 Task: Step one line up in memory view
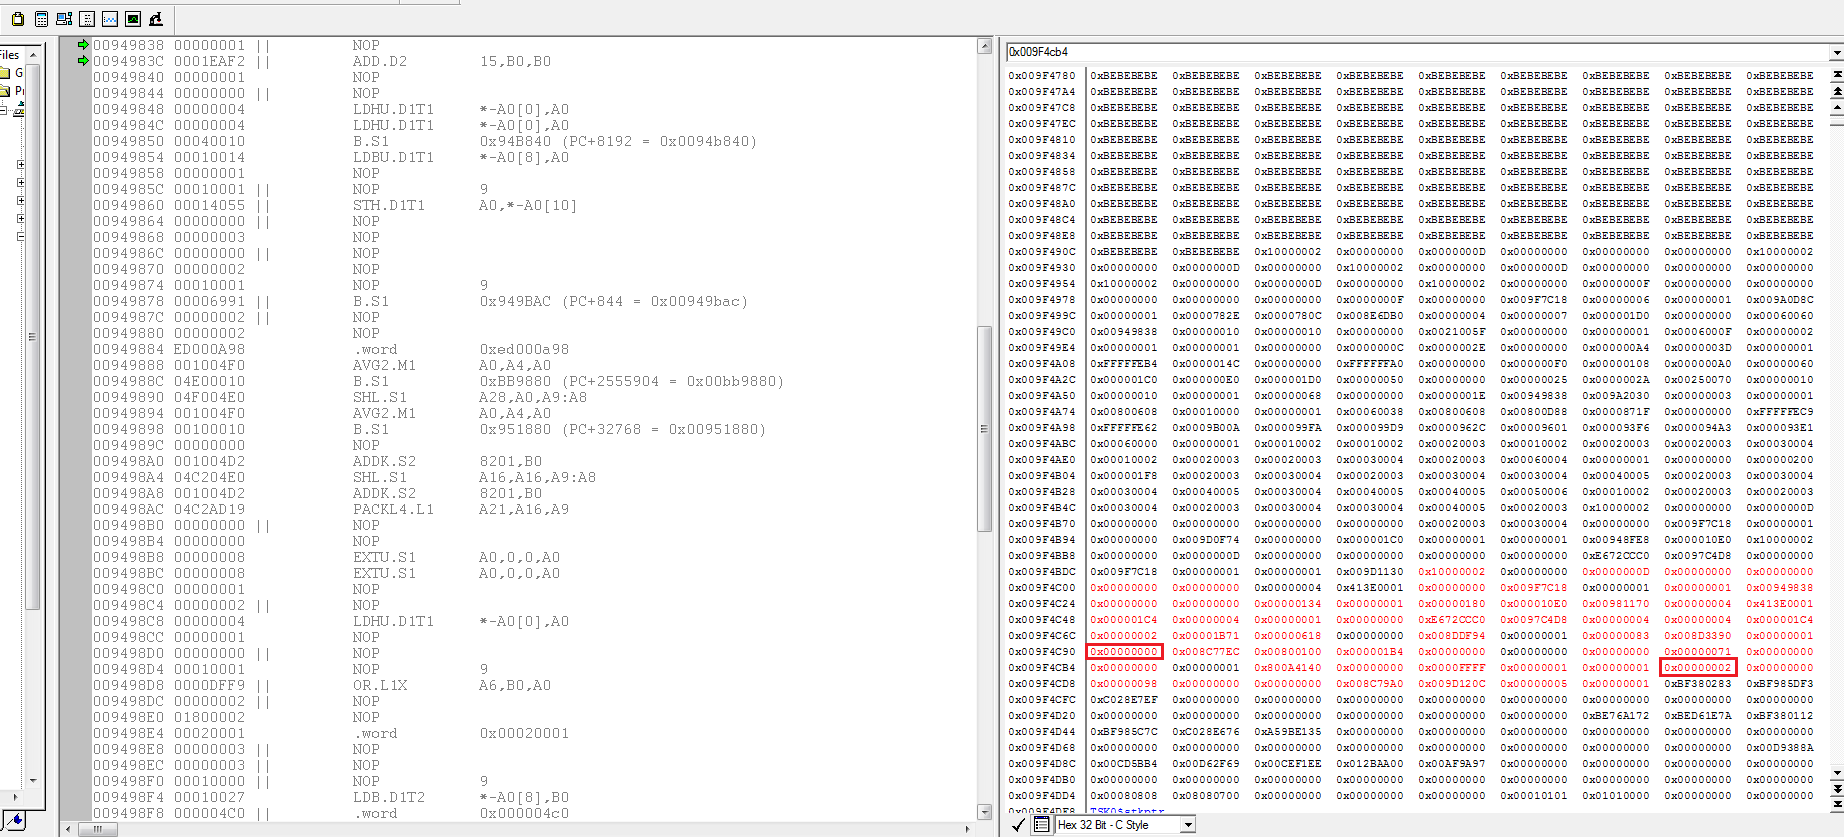pyautogui.click(x=1837, y=106)
